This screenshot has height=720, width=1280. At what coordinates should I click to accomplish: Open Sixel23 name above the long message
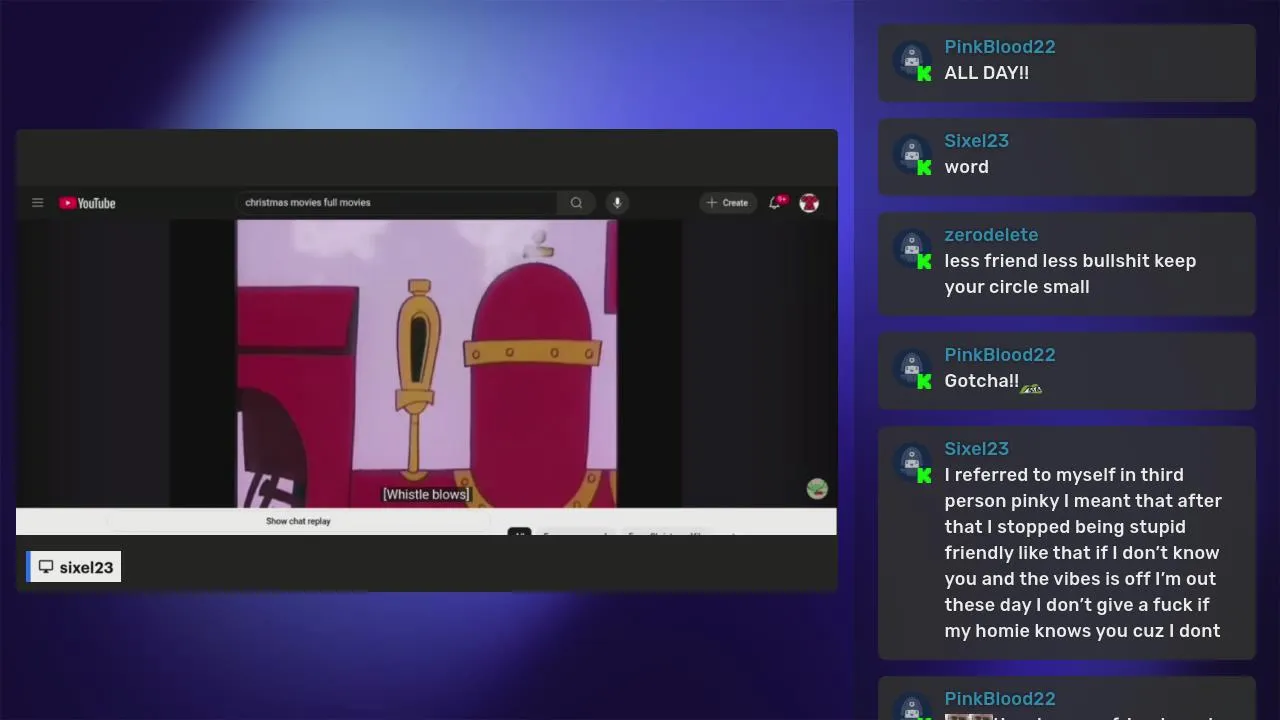976,449
